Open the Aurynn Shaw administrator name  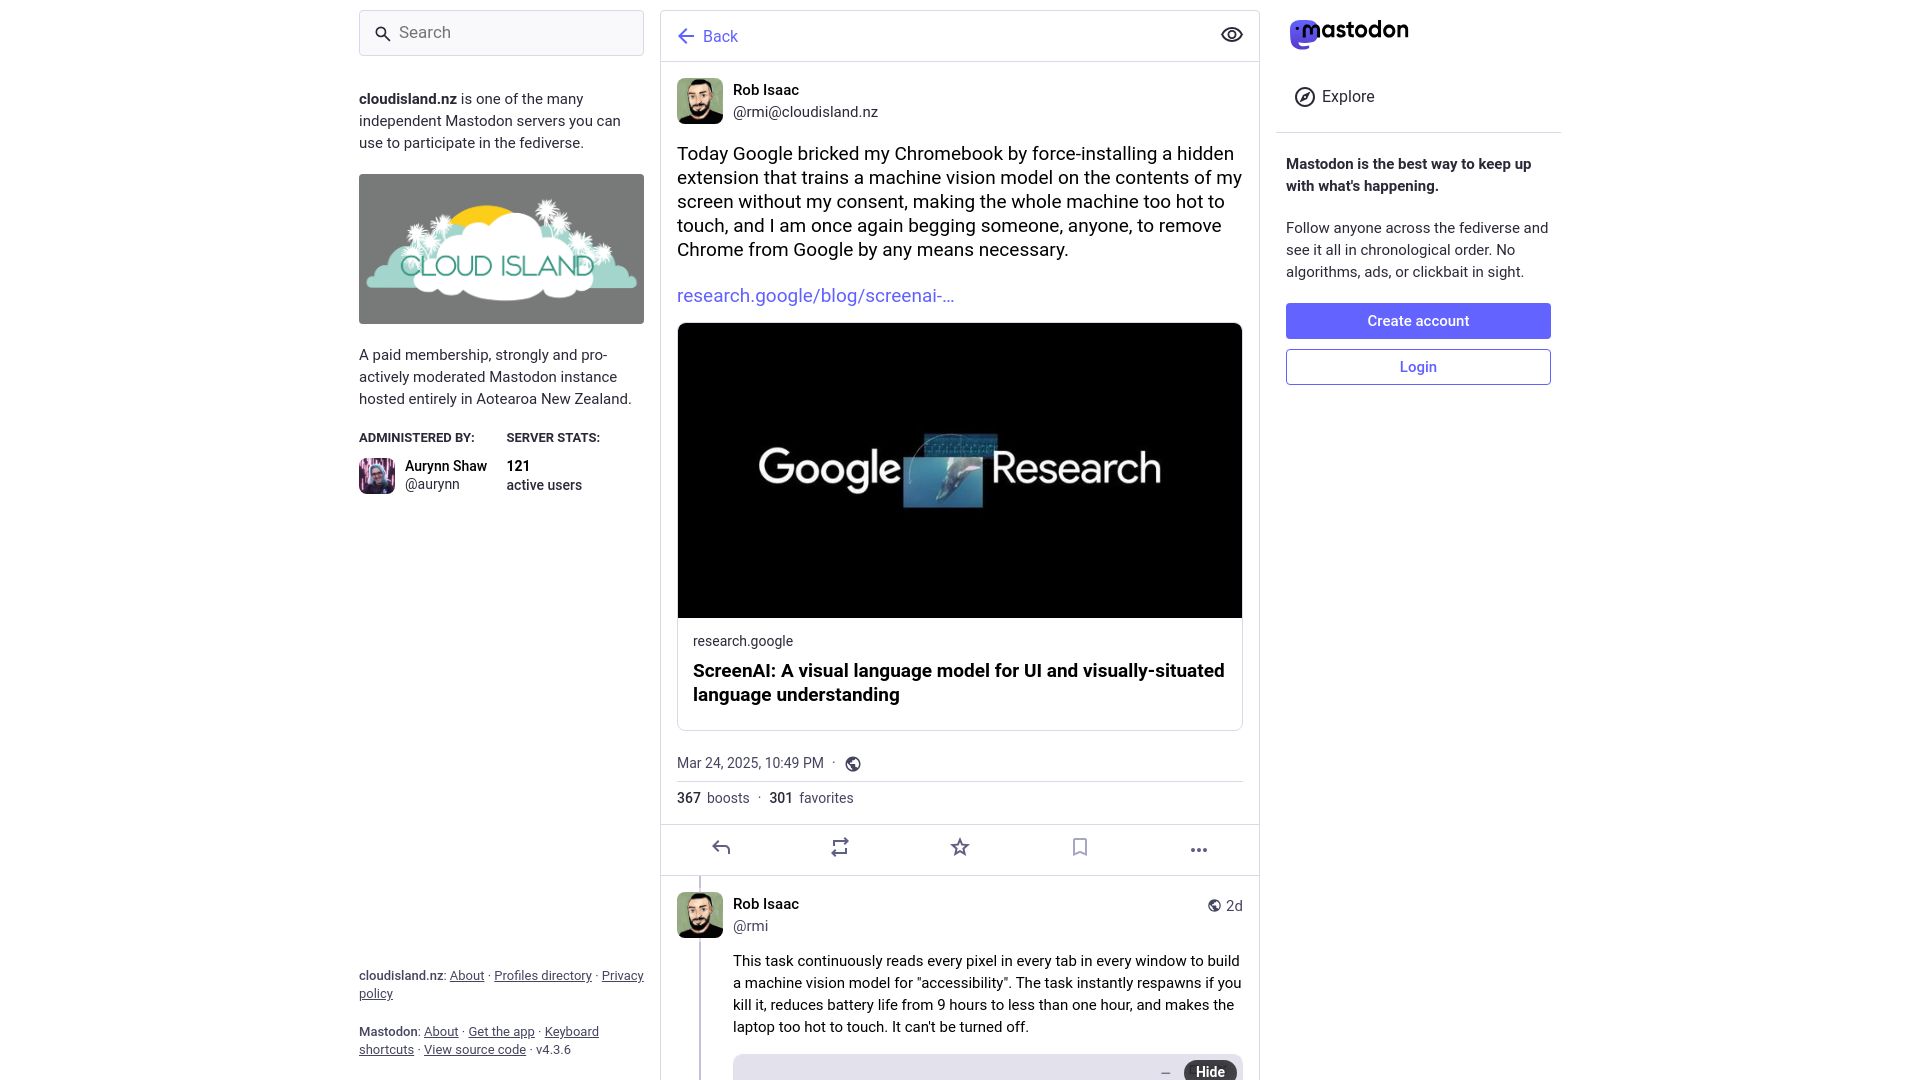tap(446, 466)
